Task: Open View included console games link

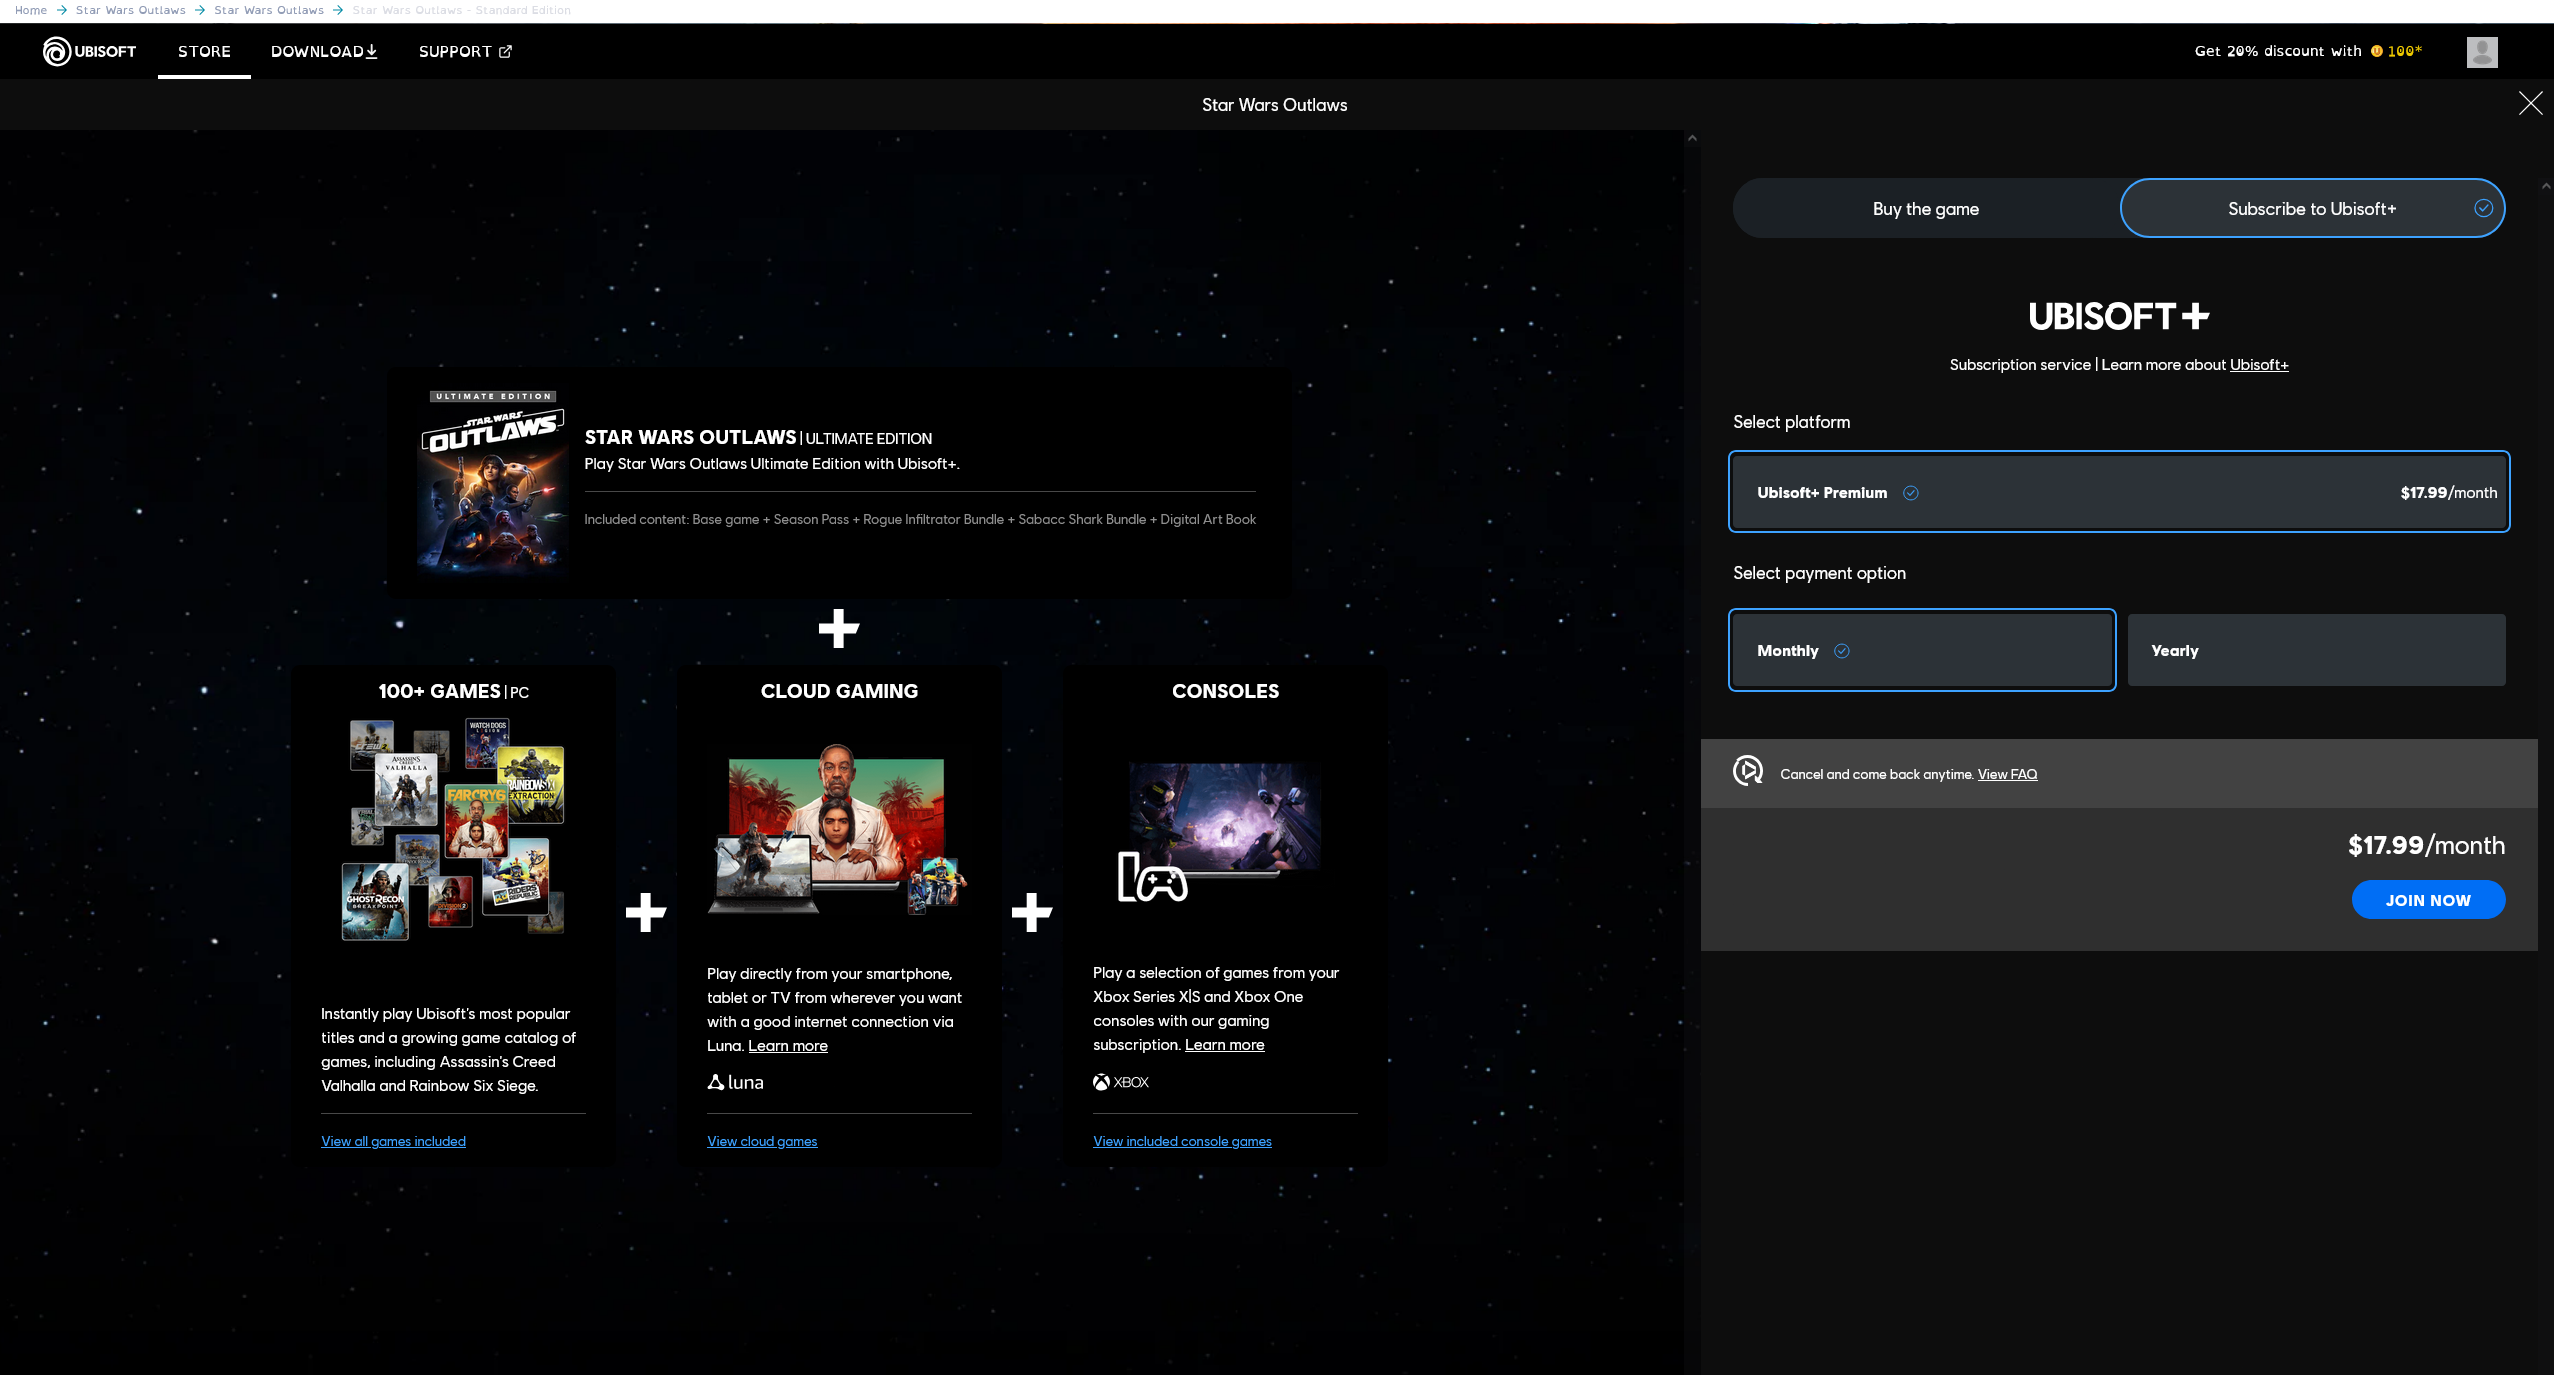Action: pyautogui.click(x=1182, y=1141)
